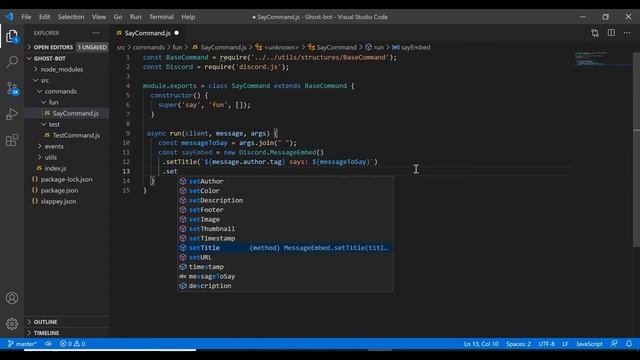Click the VS Code logo icon
Image resolution: width=640 pixels, height=360 pixels.
click(x=9, y=17)
